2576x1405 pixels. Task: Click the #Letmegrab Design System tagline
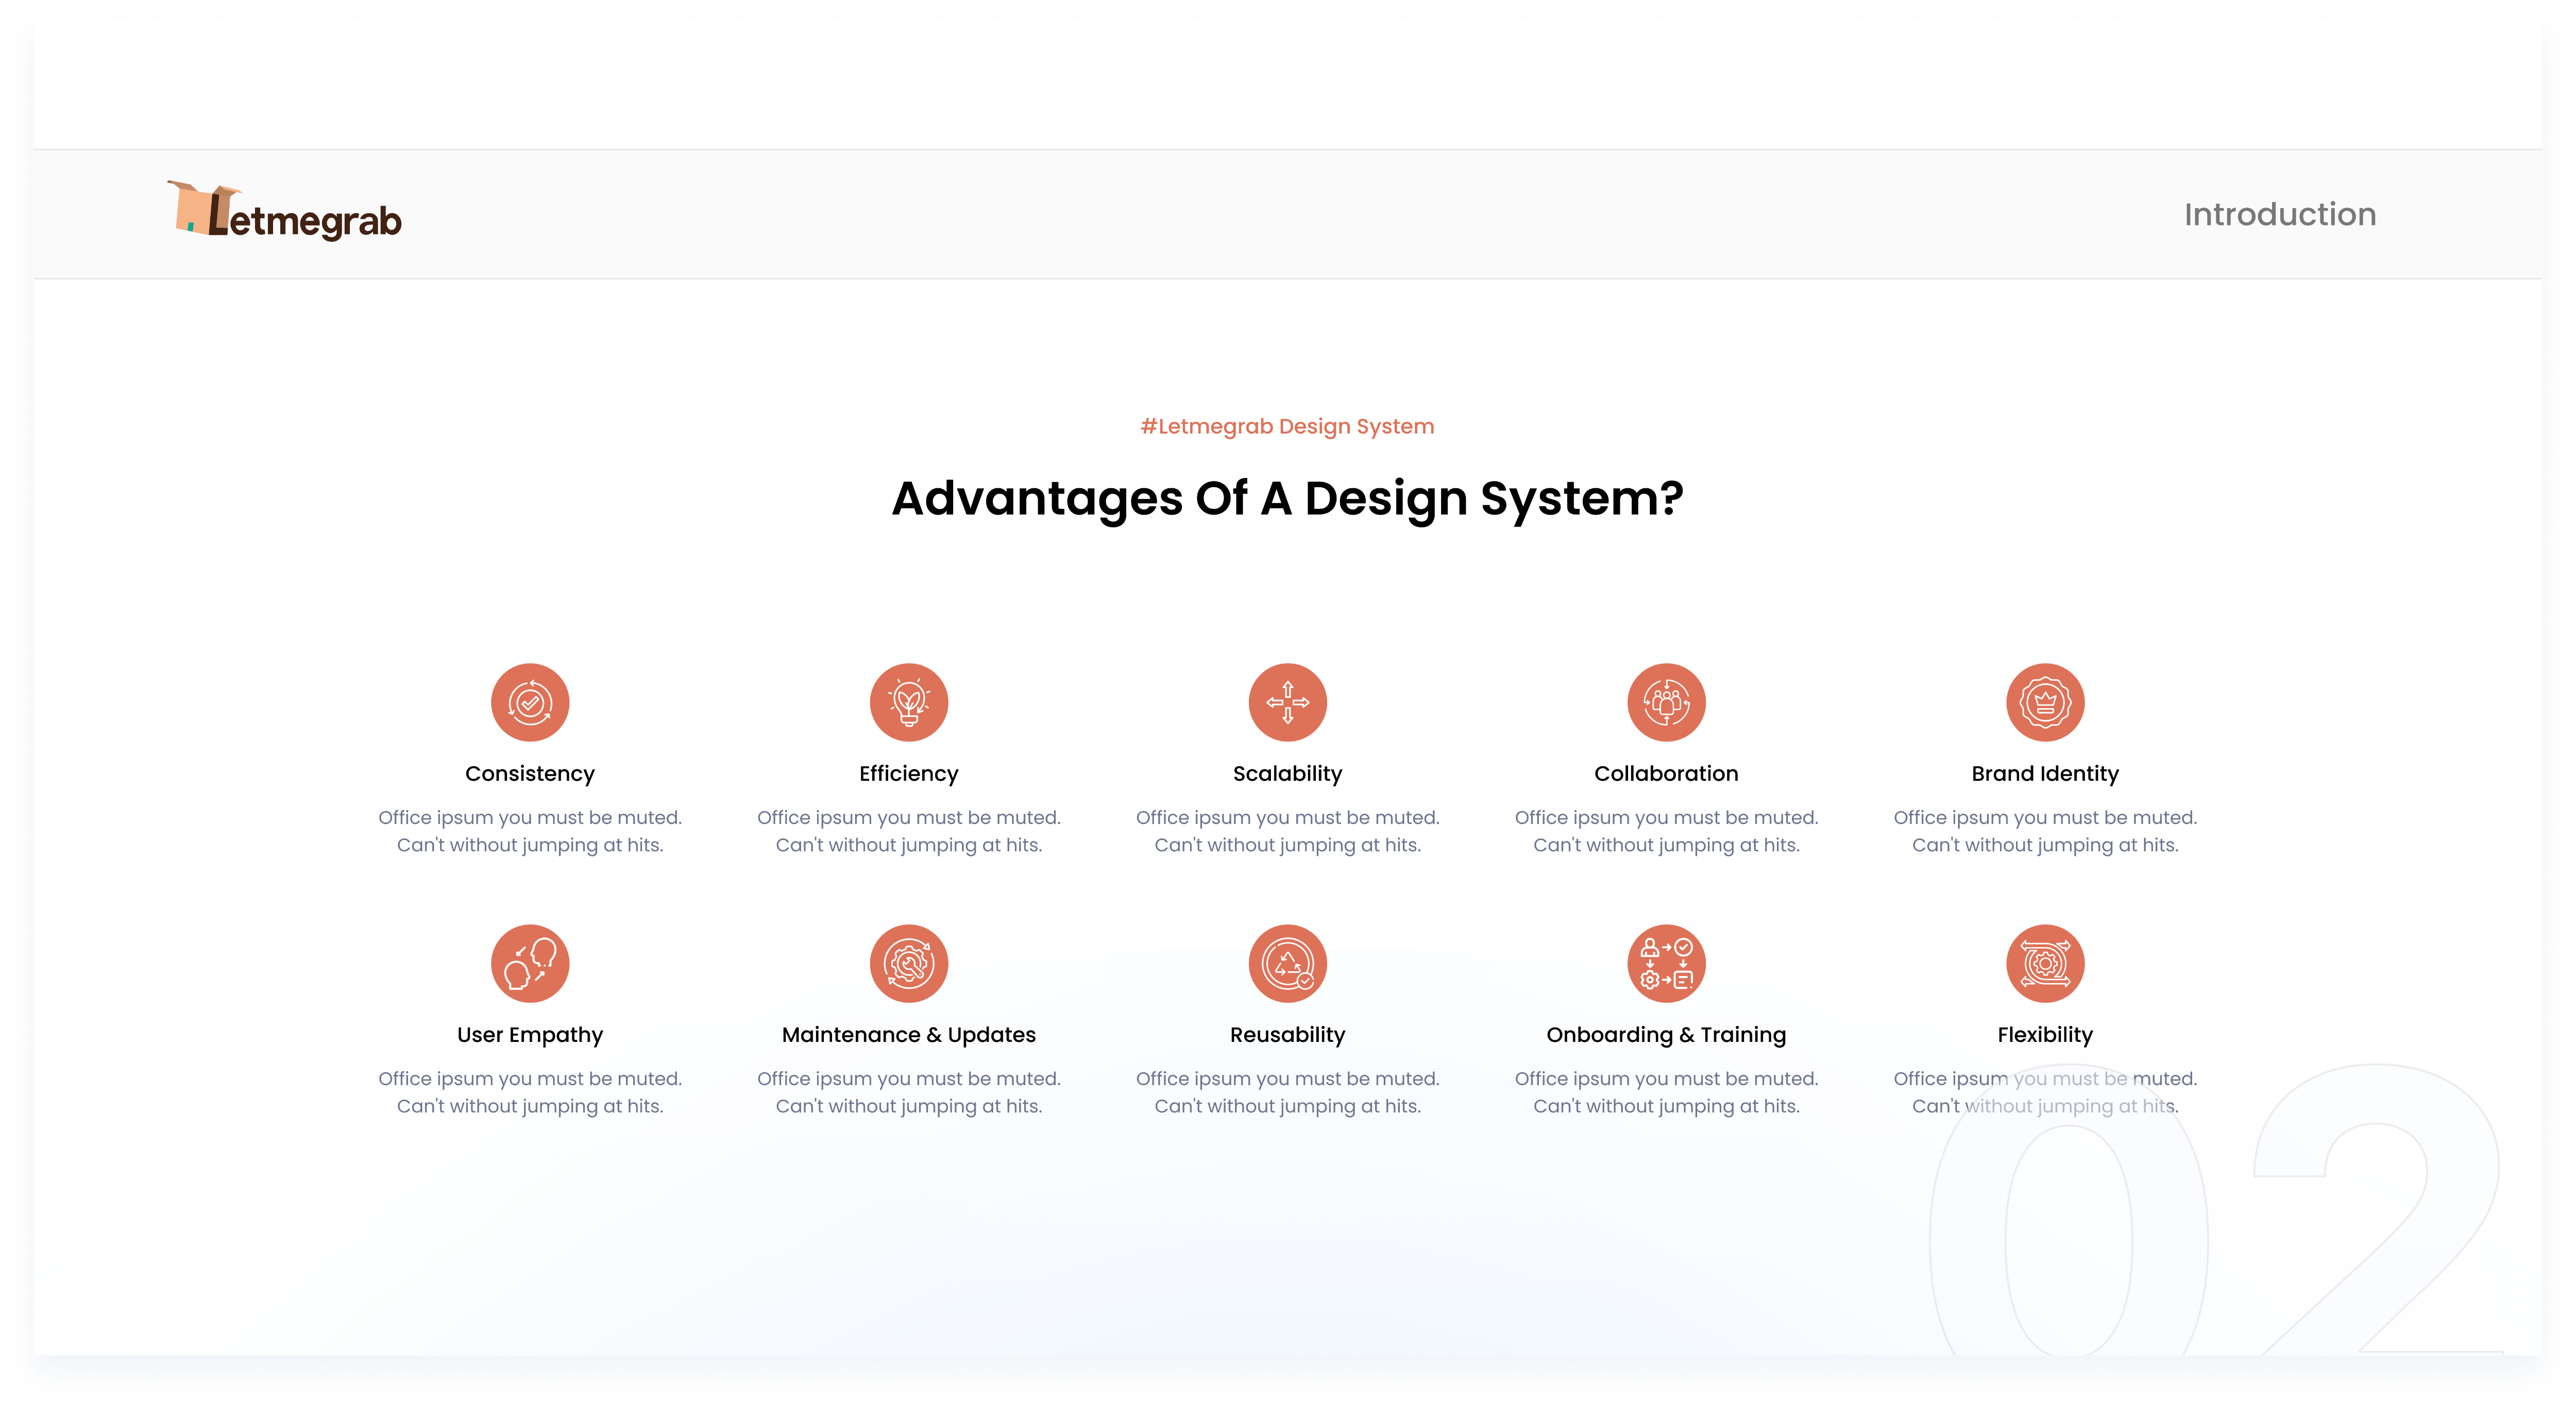point(1288,426)
